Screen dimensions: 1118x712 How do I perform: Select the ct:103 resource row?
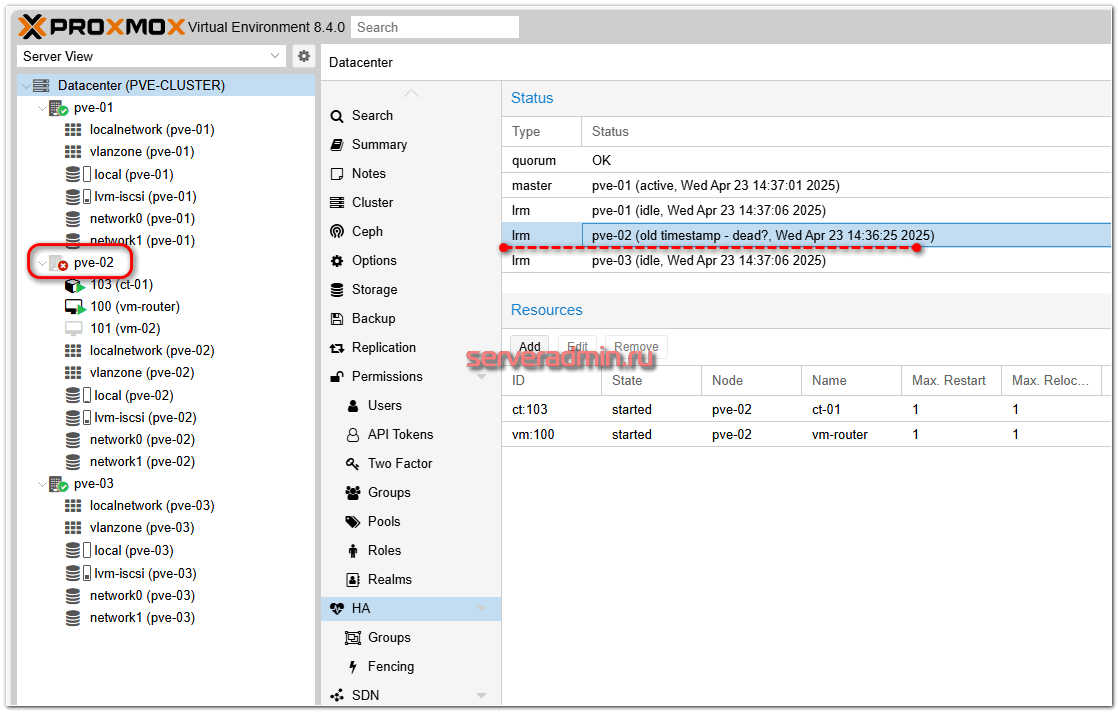(806, 410)
